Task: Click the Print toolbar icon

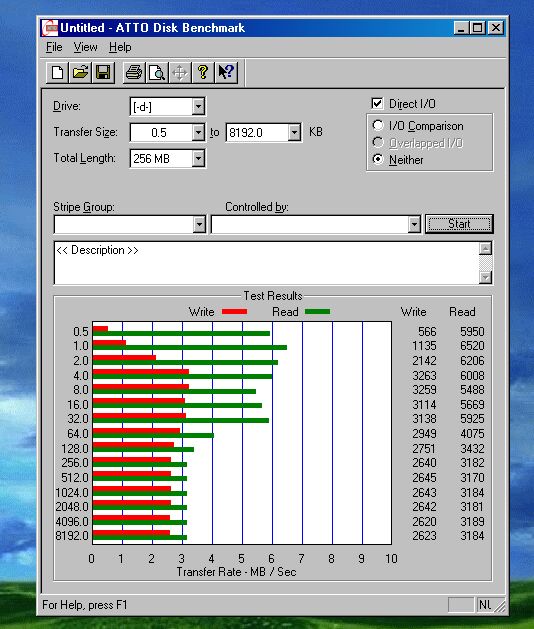Action: pos(134,73)
